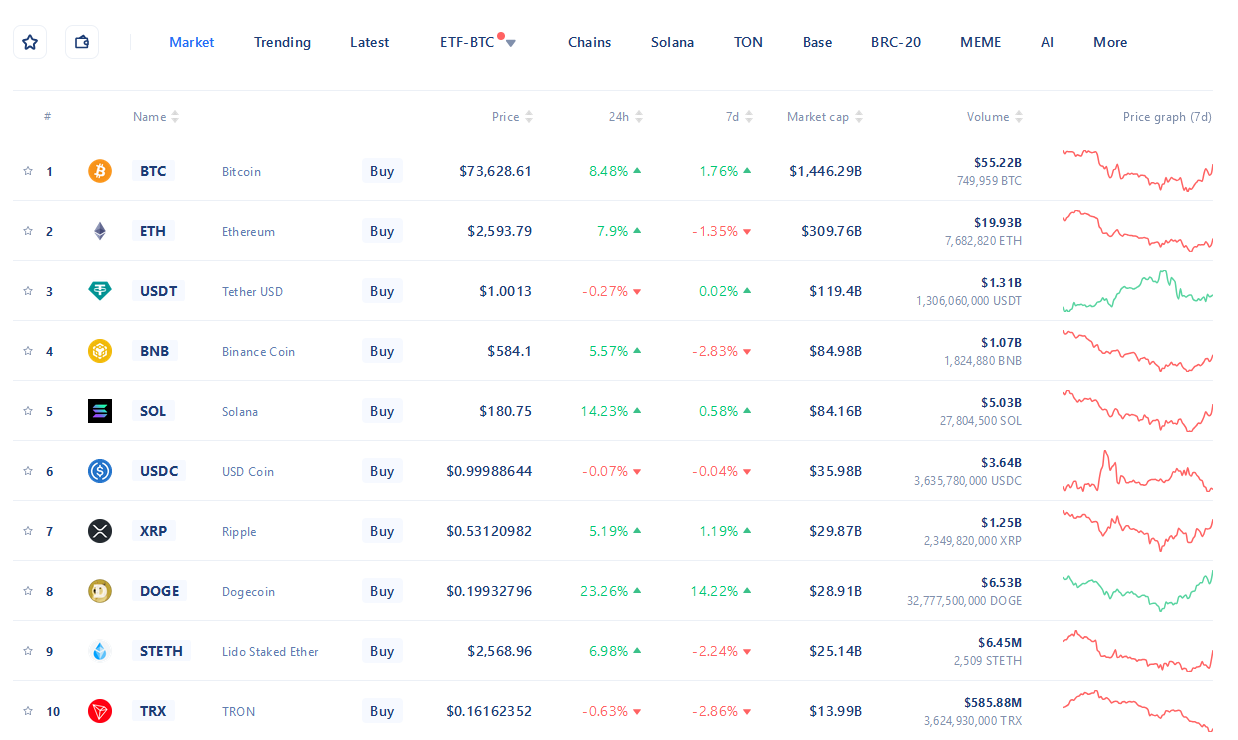This screenshot has width=1238, height=740.
Task: Click the Bitcoin coin logo
Action: click(100, 171)
